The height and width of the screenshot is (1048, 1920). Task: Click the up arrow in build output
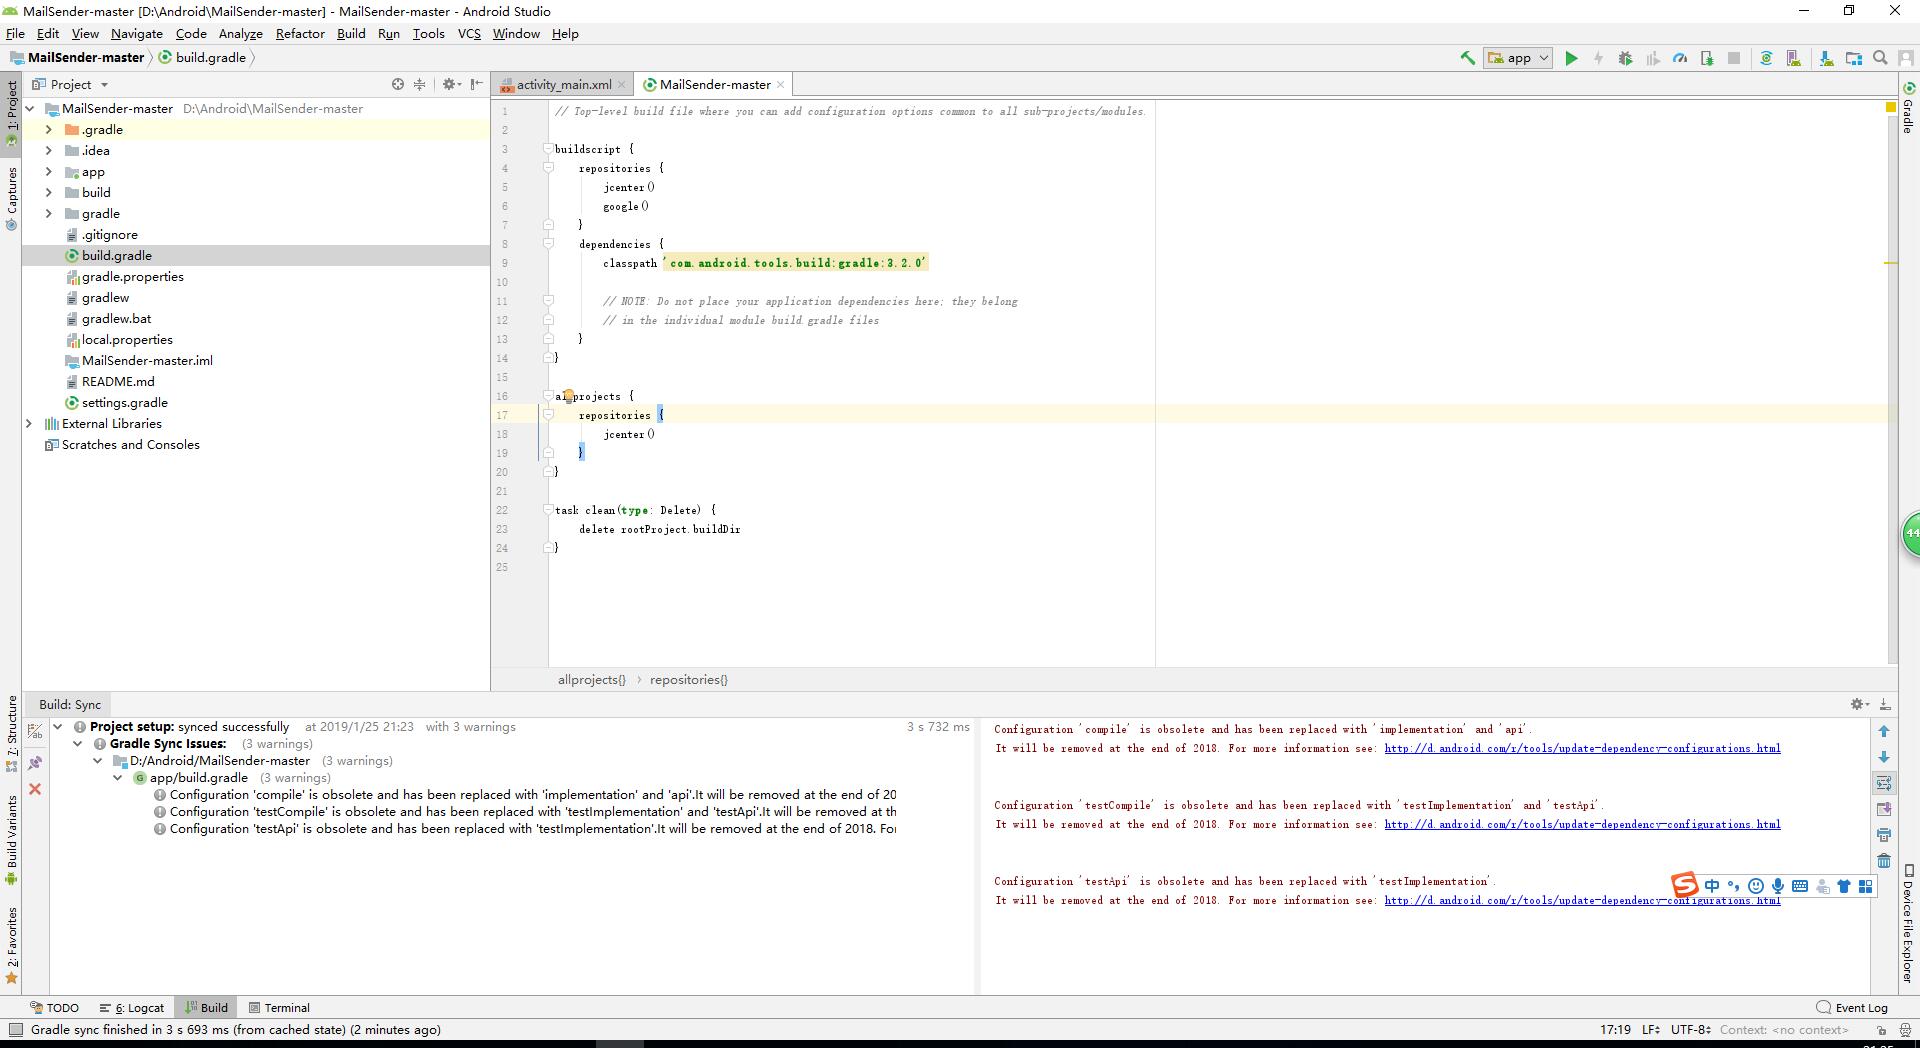(1884, 731)
